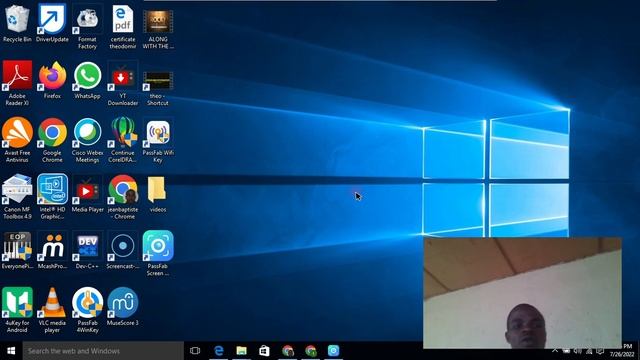The image size is (640, 360).
Task: Launch the EveryonePiano shortcut with EOP keyboard
Action: [17, 250]
